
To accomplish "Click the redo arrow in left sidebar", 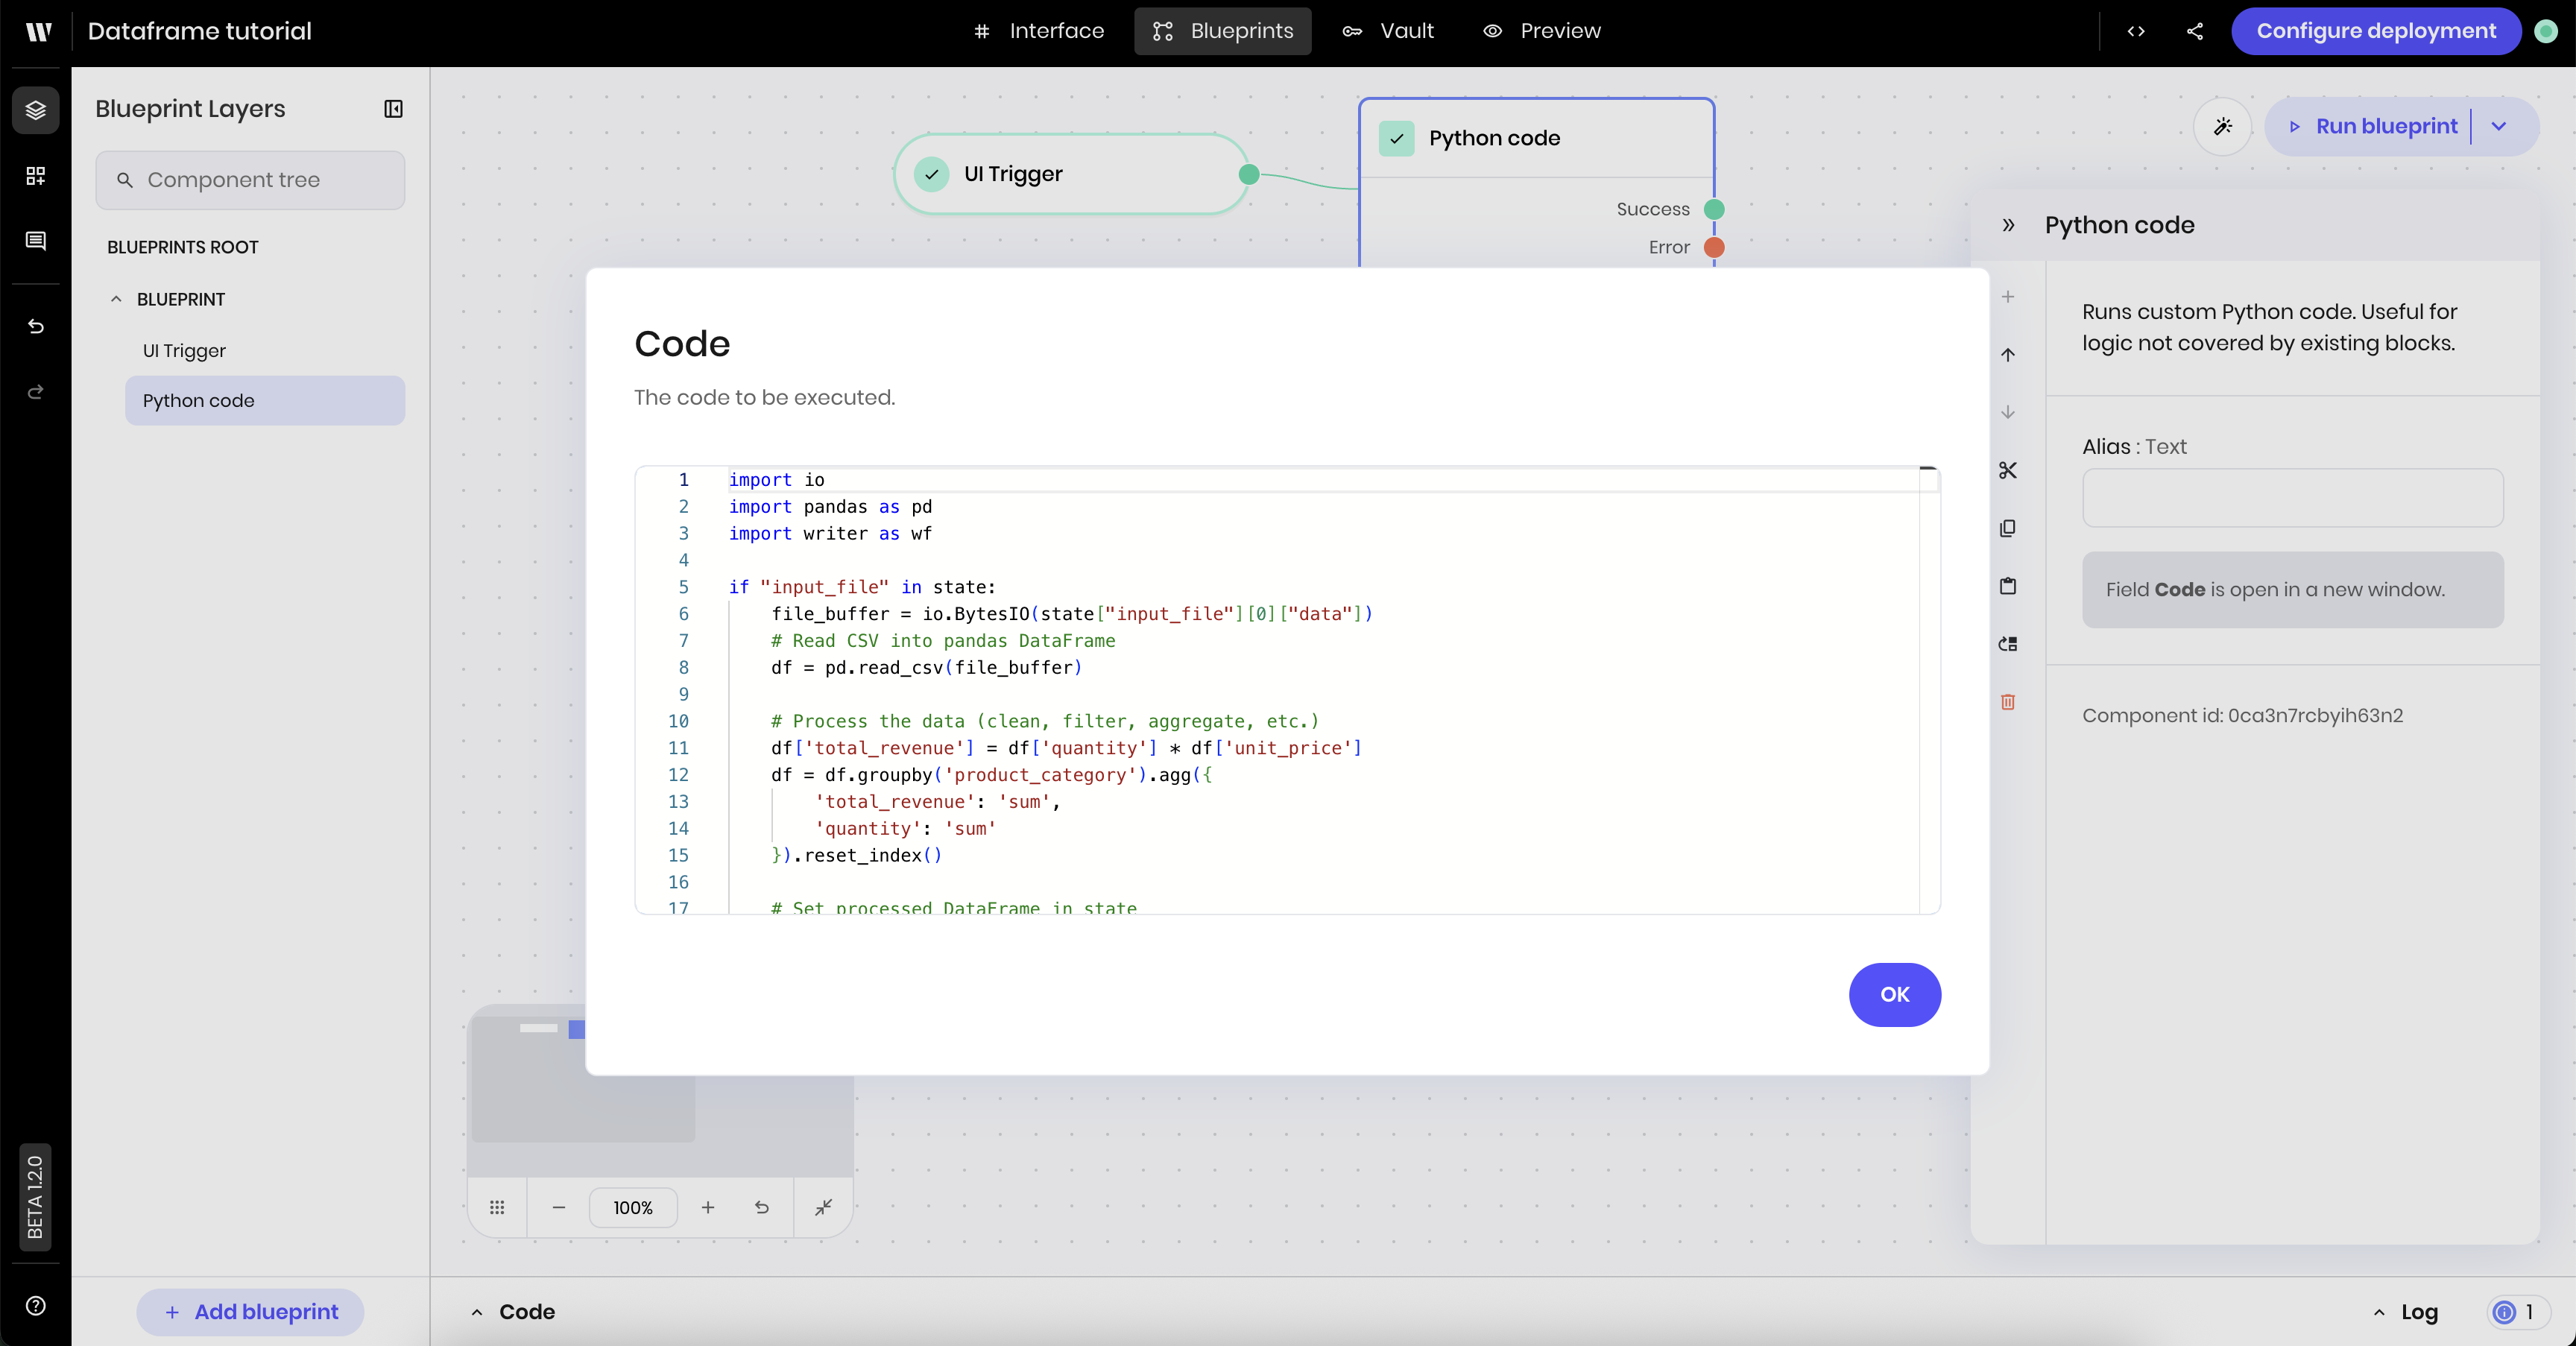I will click(x=36, y=392).
